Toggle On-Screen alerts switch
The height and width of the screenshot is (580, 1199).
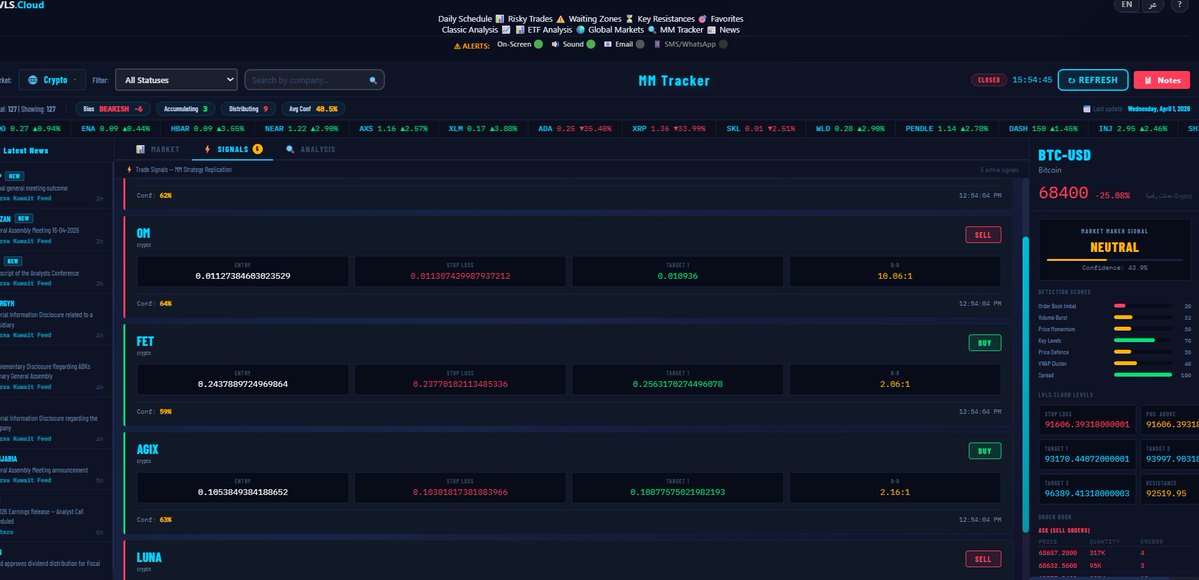tap(538, 44)
